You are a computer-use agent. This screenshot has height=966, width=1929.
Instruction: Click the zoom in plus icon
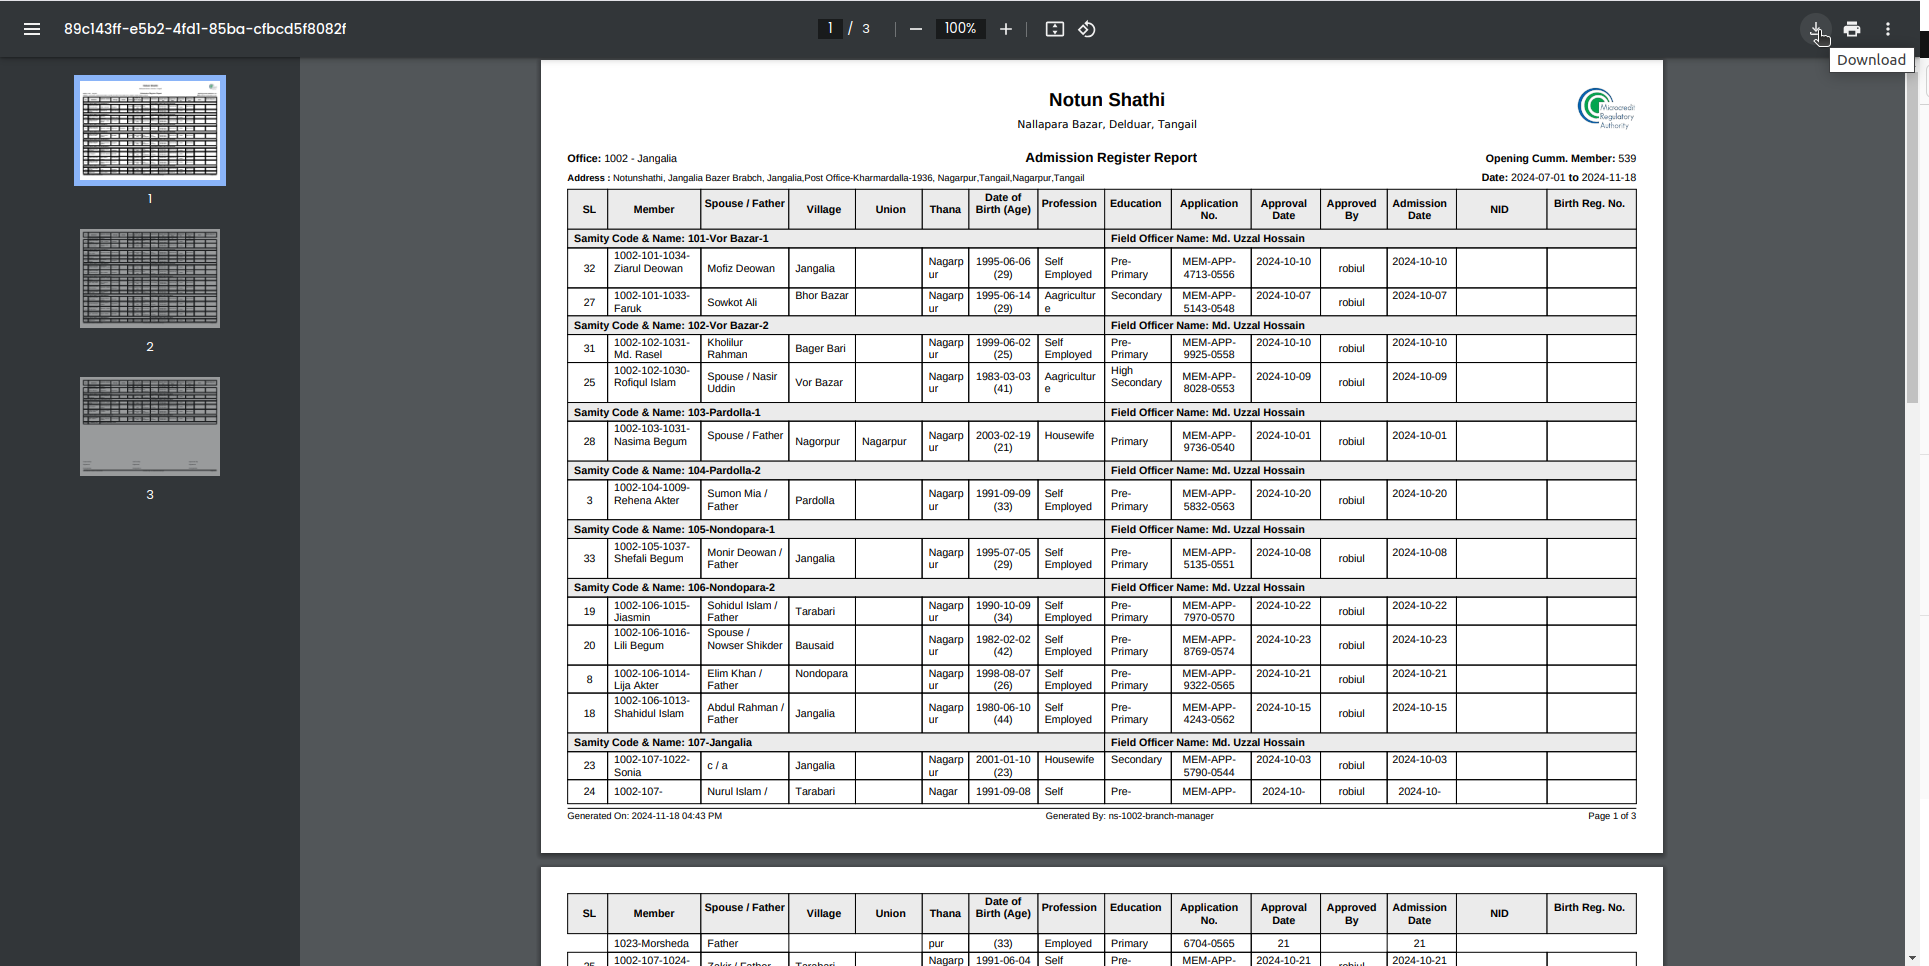click(x=1006, y=29)
